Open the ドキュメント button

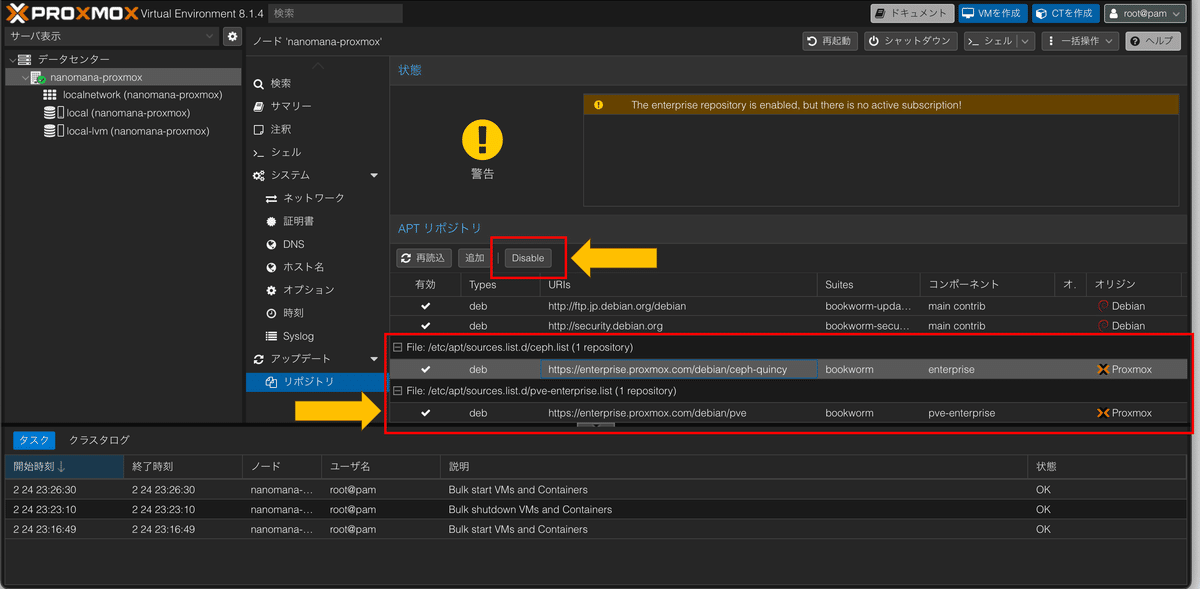pos(912,13)
